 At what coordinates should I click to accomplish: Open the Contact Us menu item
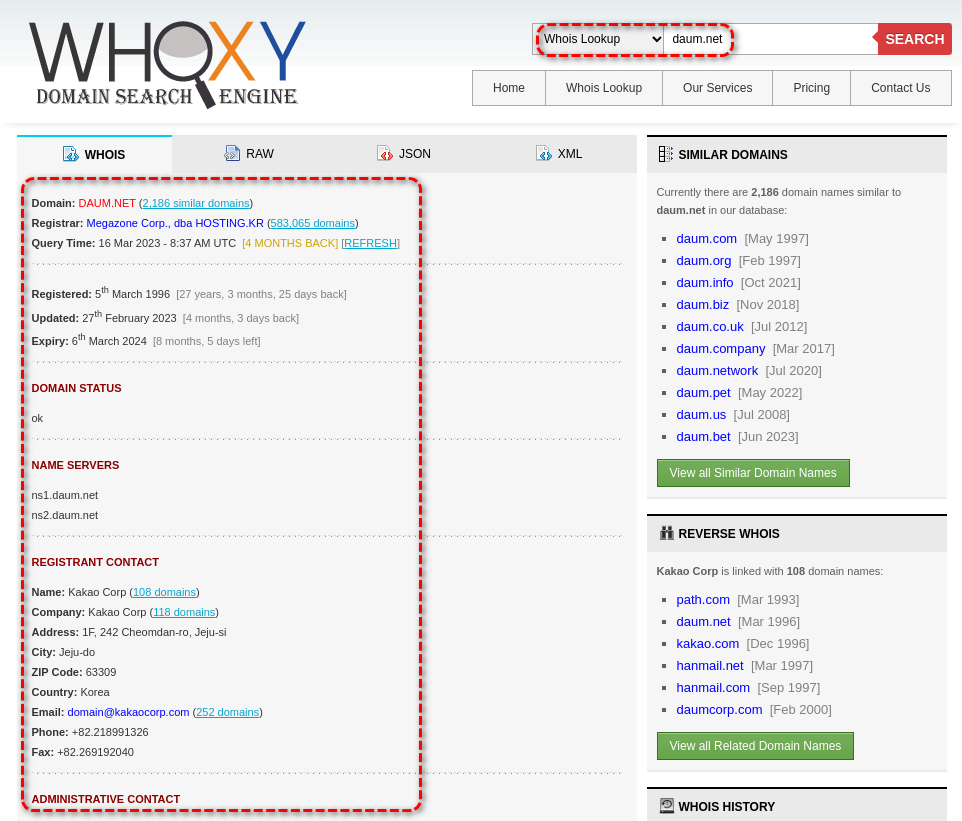(900, 88)
